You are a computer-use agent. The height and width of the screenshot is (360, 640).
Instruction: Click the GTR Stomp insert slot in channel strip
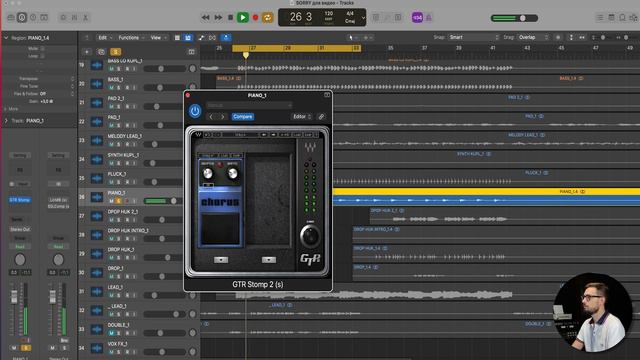[20, 200]
